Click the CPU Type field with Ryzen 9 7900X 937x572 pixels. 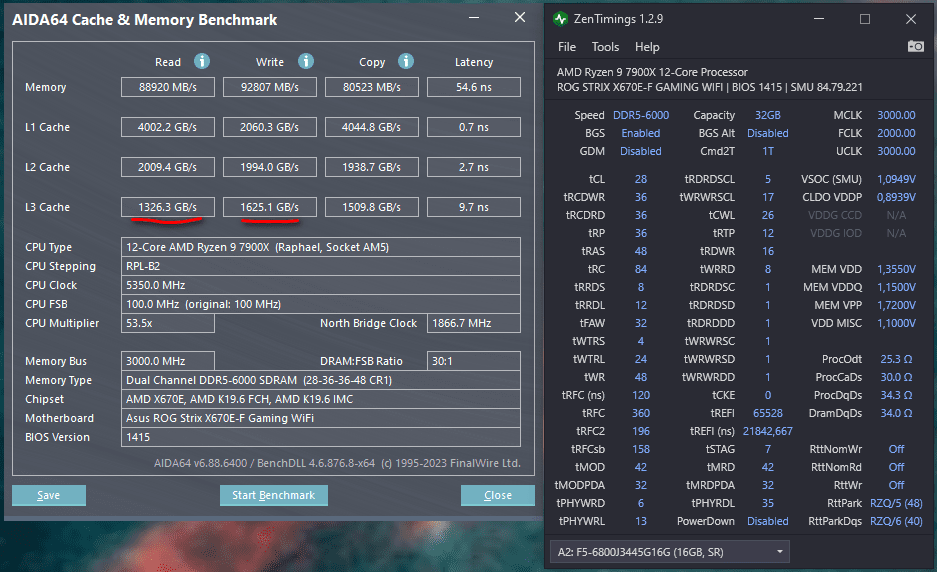(x=321, y=247)
